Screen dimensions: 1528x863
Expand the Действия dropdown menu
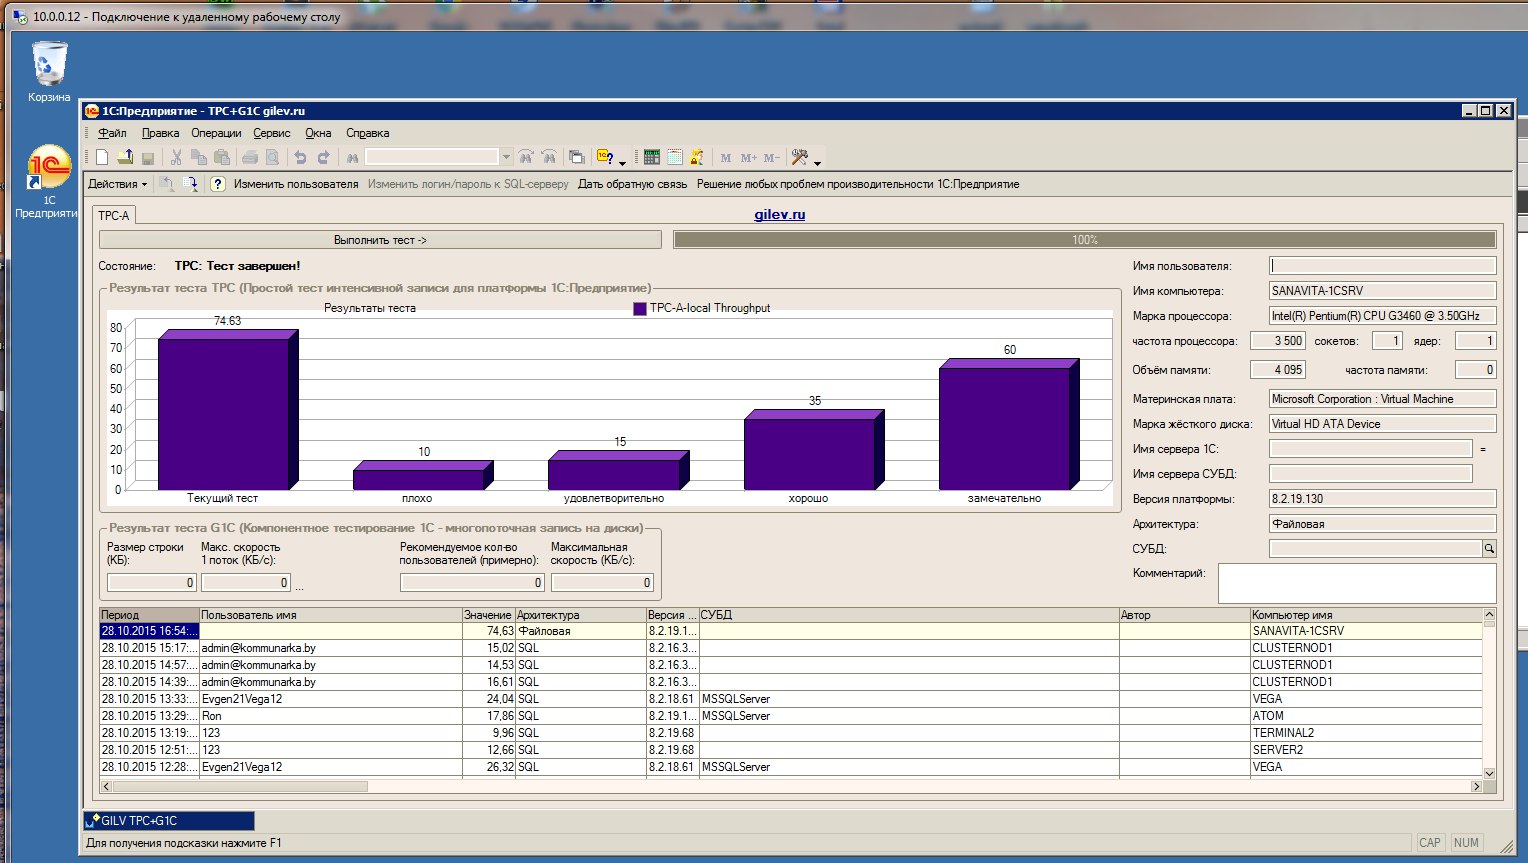(117, 184)
